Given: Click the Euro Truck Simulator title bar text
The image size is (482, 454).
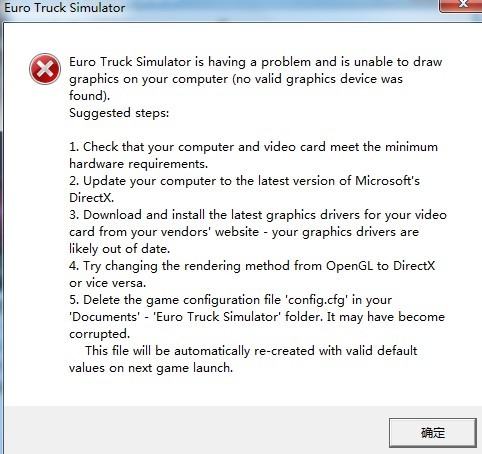Looking at the screenshot, I should click(65, 8).
